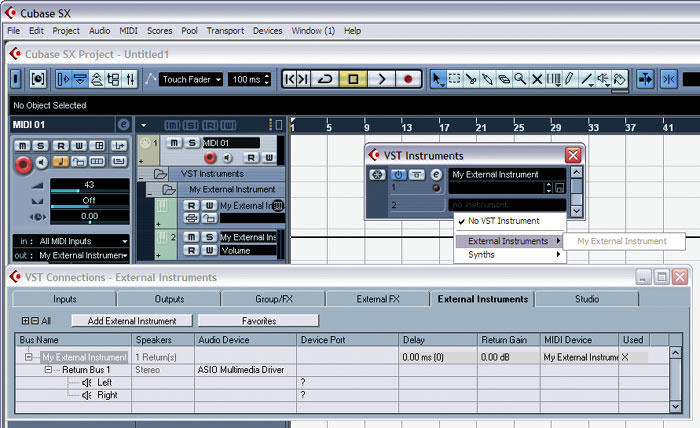
Task: Adjust the 100 ms return time stepper
Action: point(267,79)
